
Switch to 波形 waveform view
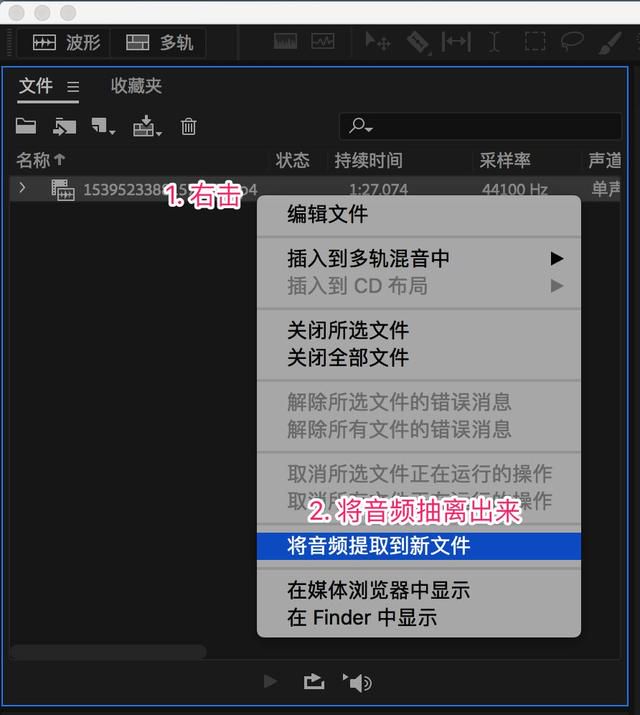tap(66, 43)
